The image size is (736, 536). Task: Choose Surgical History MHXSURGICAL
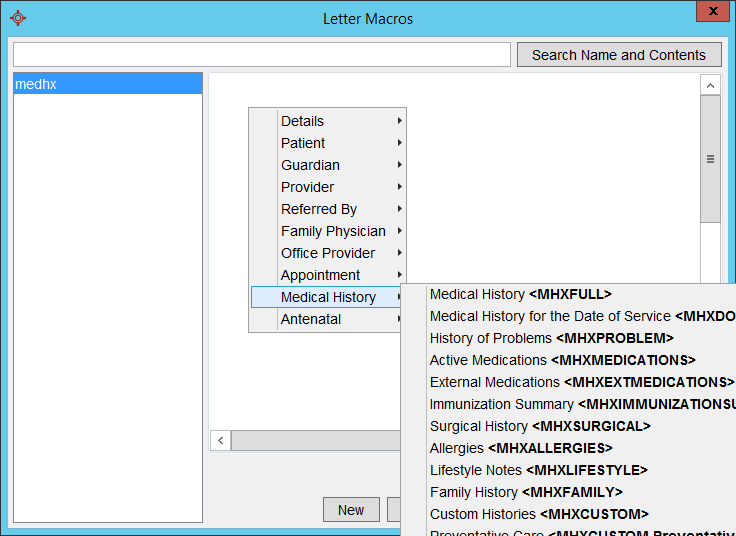point(540,426)
